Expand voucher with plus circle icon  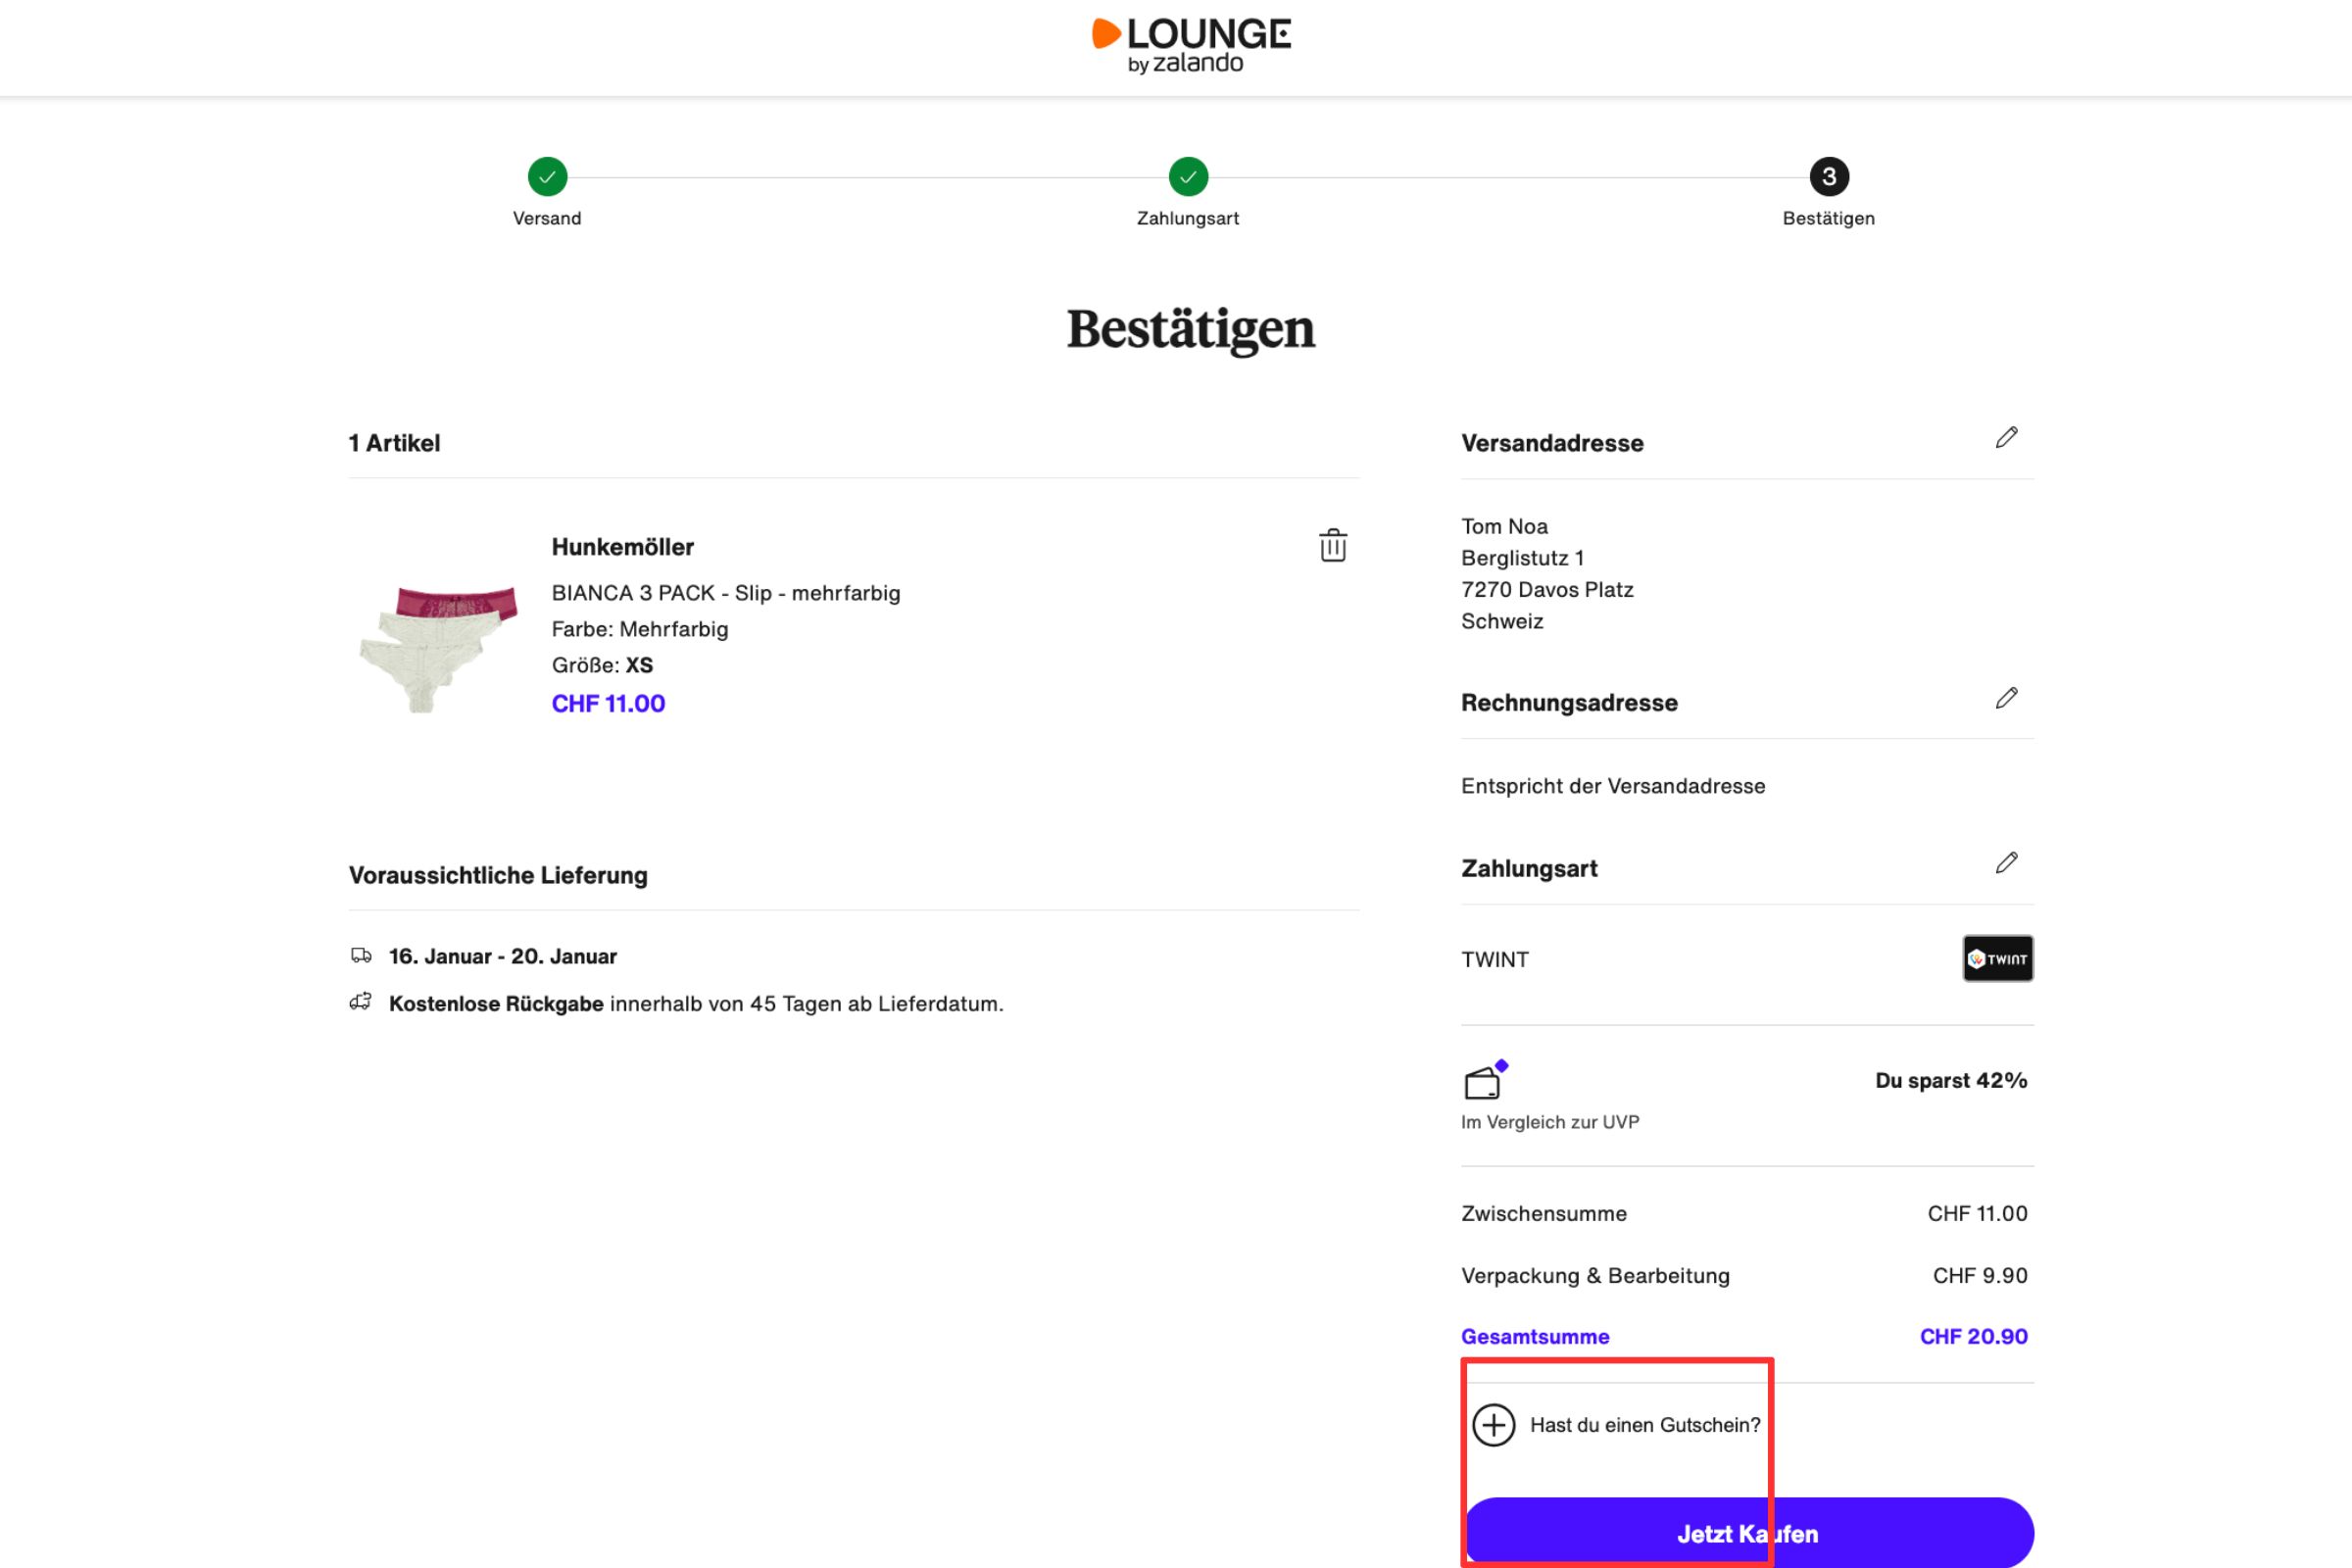pyautogui.click(x=1494, y=1425)
